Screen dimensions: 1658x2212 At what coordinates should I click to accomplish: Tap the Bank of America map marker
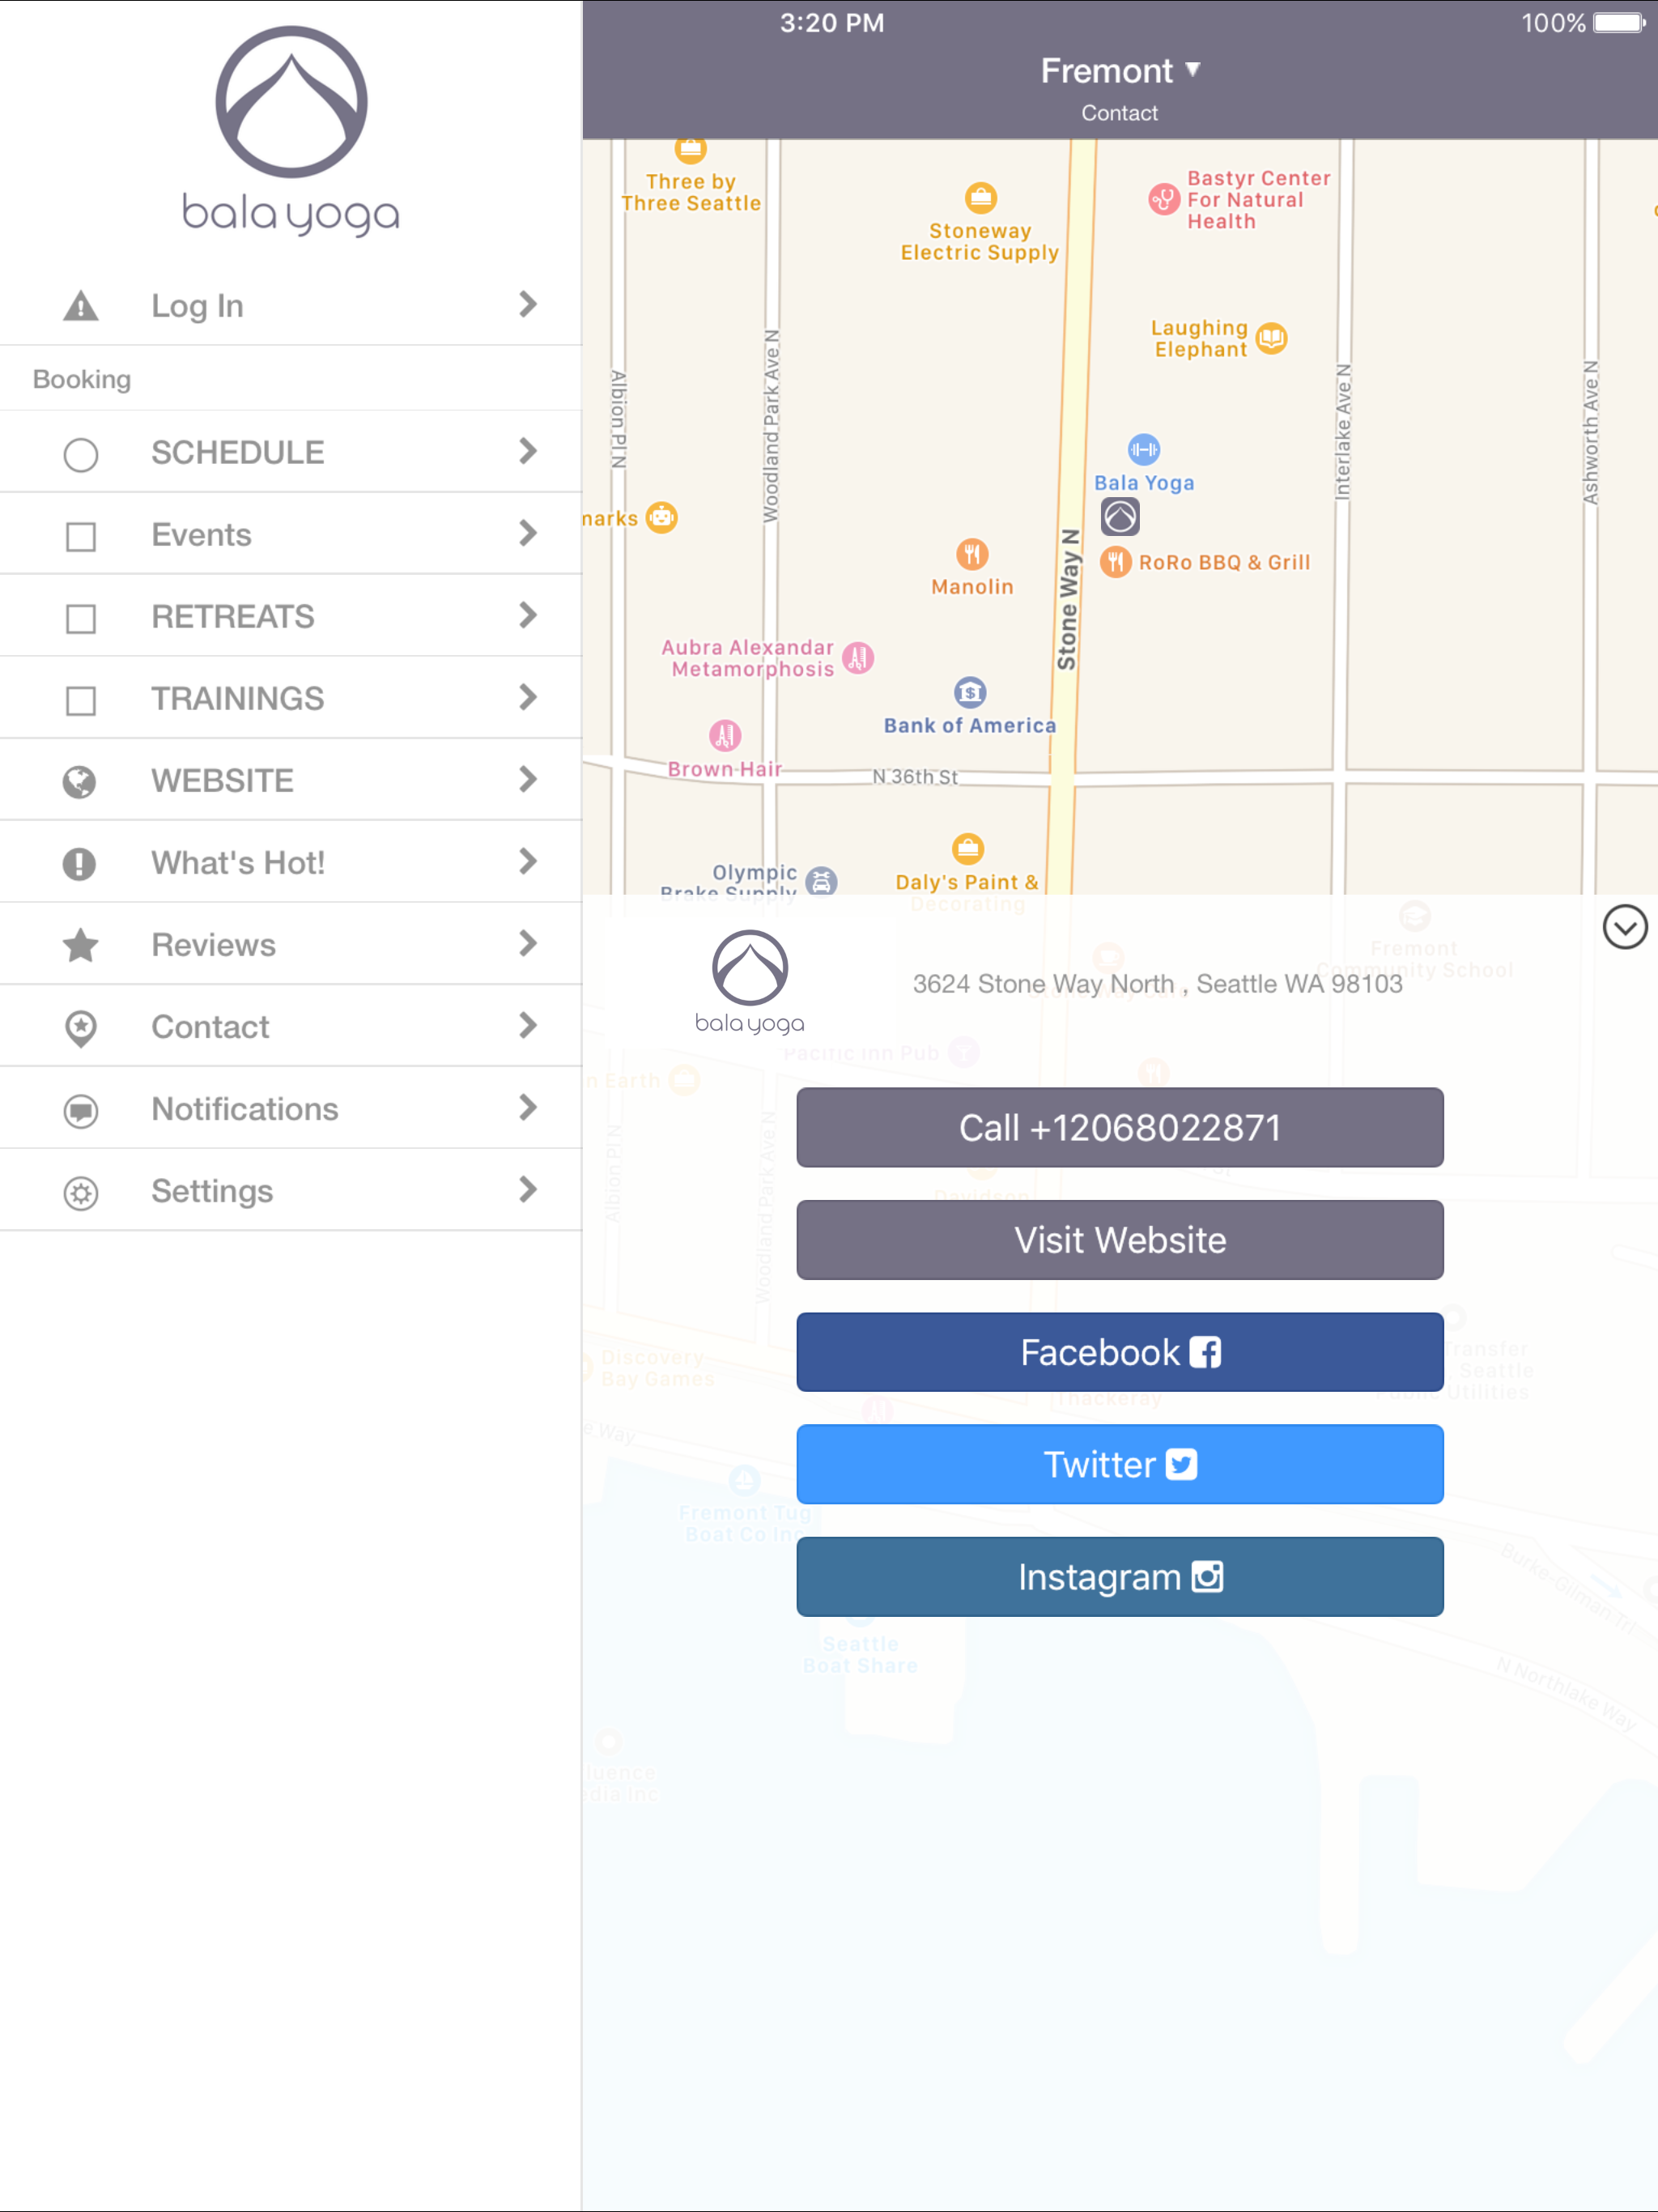[x=970, y=692]
